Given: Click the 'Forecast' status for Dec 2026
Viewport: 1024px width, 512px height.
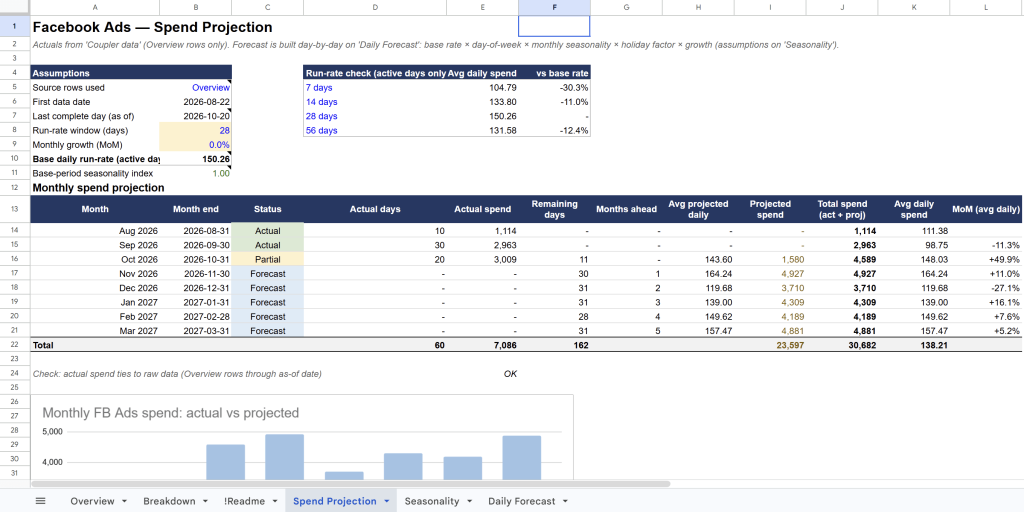Looking at the screenshot, I should point(268,288).
